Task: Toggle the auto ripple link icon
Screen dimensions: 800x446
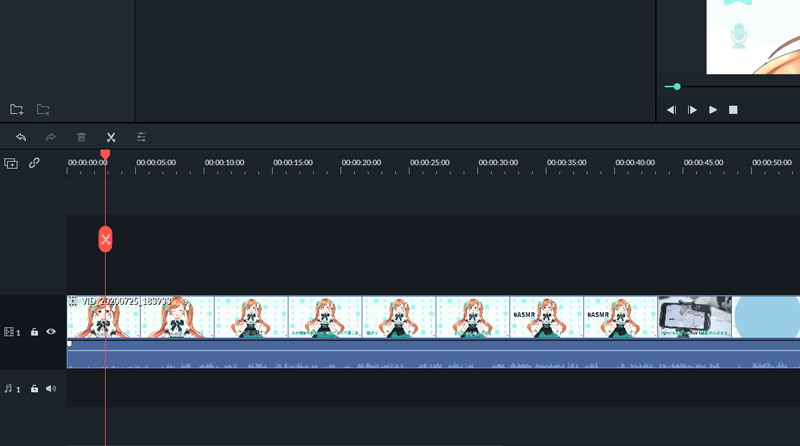Action: 34,163
